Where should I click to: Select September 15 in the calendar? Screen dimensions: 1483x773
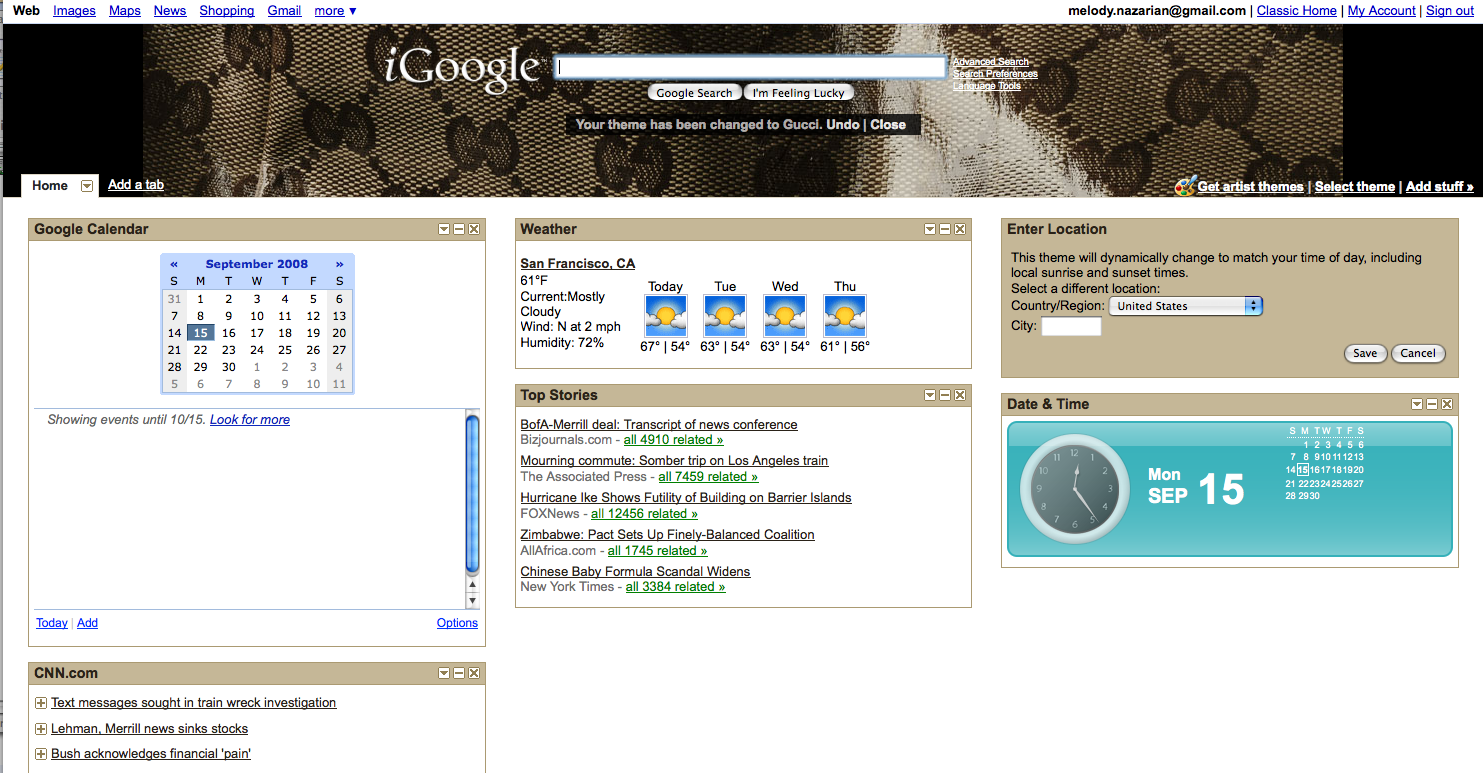point(201,333)
